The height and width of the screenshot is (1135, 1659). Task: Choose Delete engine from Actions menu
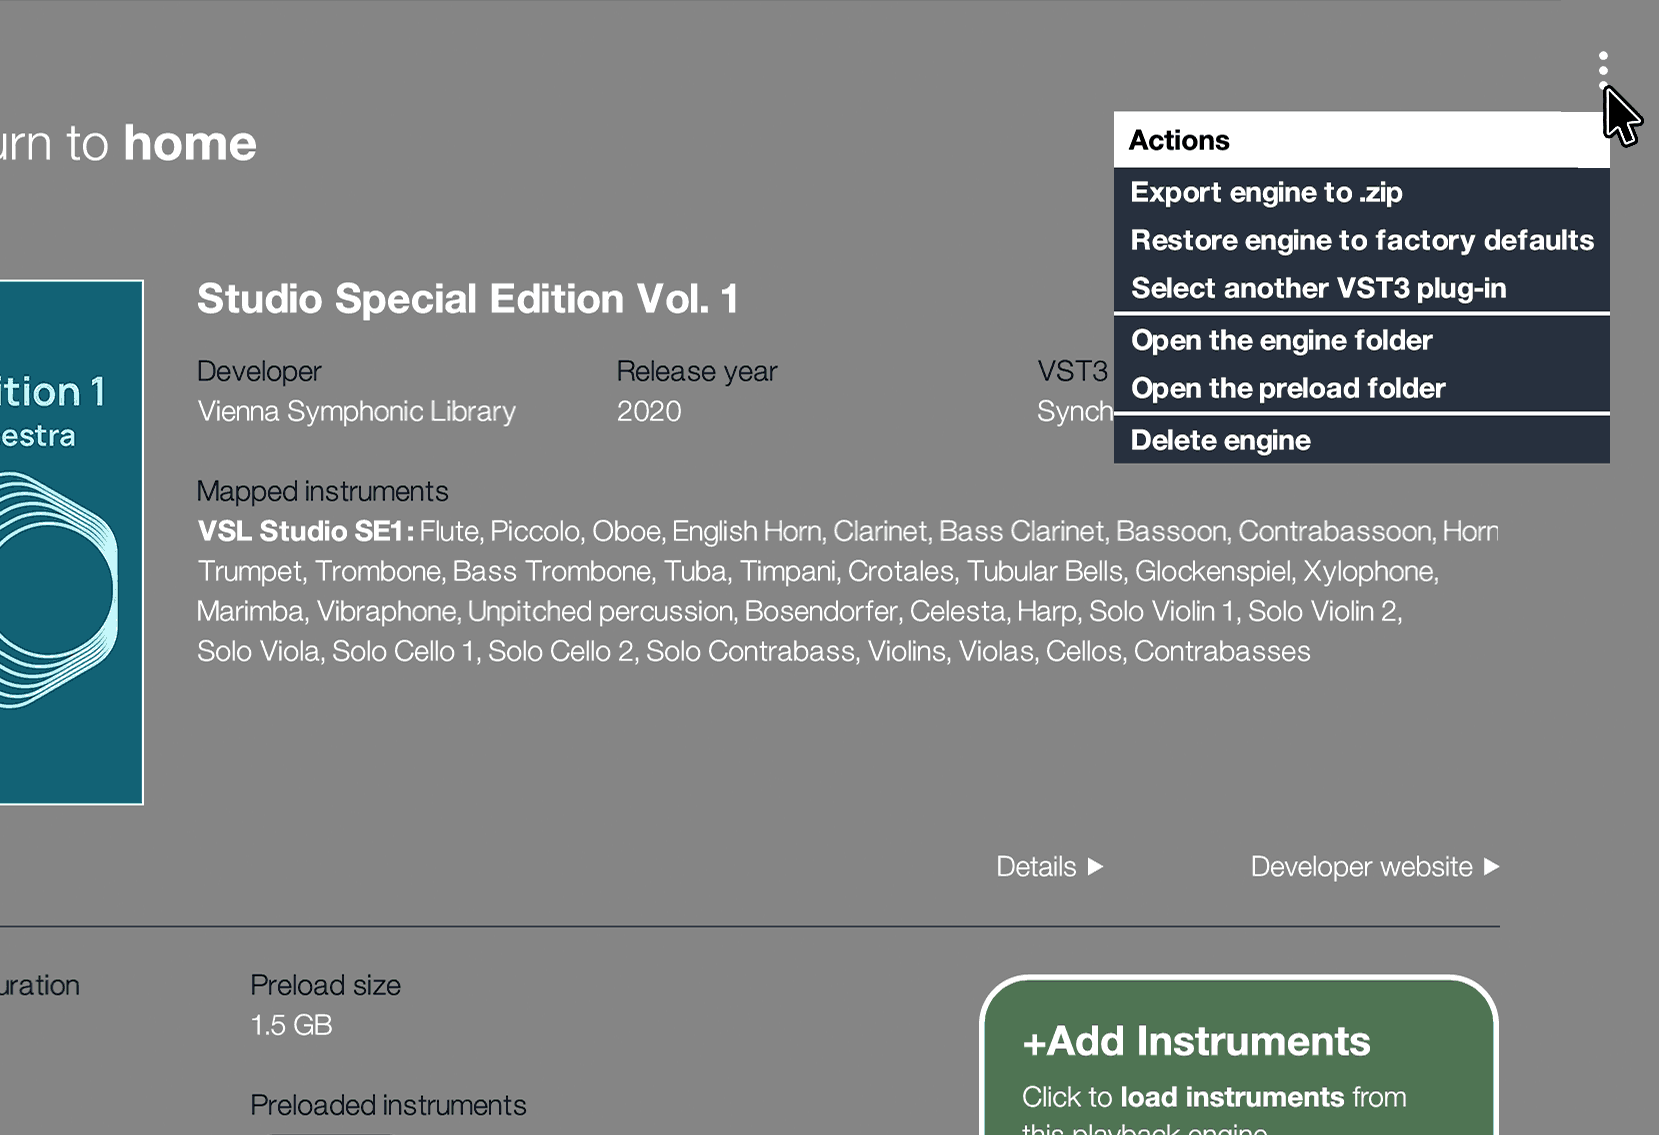pyautogui.click(x=1220, y=440)
